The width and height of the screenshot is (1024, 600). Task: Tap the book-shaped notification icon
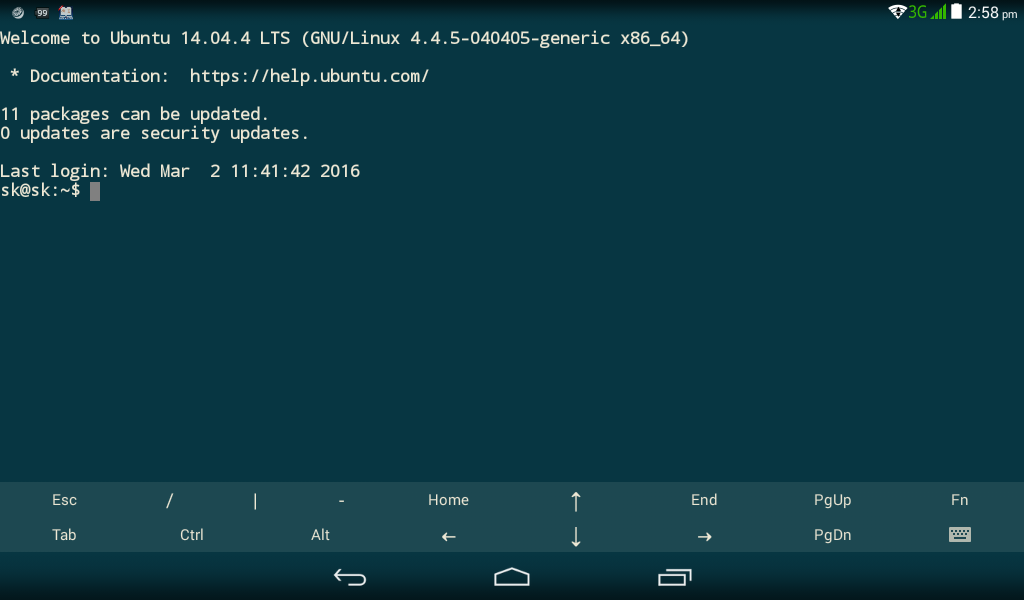click(x=66, y=12)
